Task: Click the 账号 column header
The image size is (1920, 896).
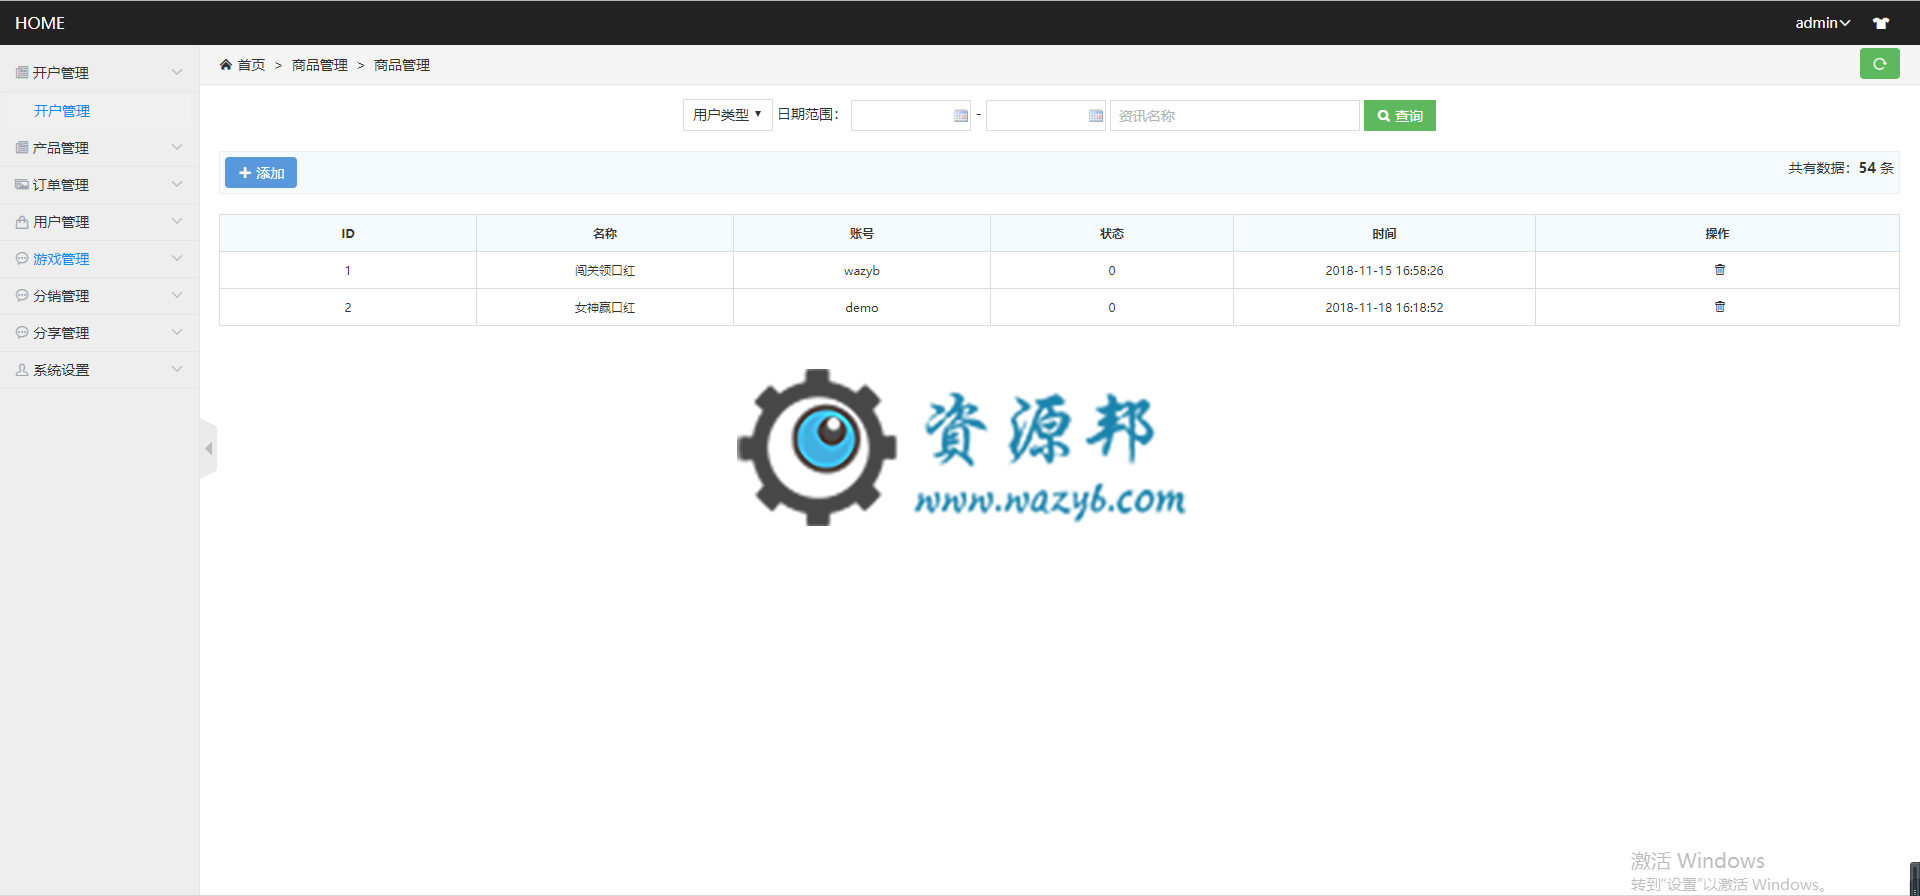Action: pos(862,233)
